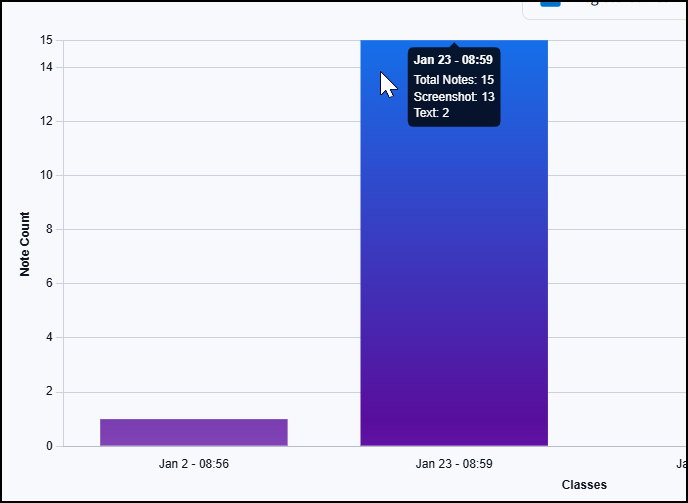Click the tall blue Jan 23 - 08:59 bar
The height and width of the screenshot is (503, 688).
[454, 243]
